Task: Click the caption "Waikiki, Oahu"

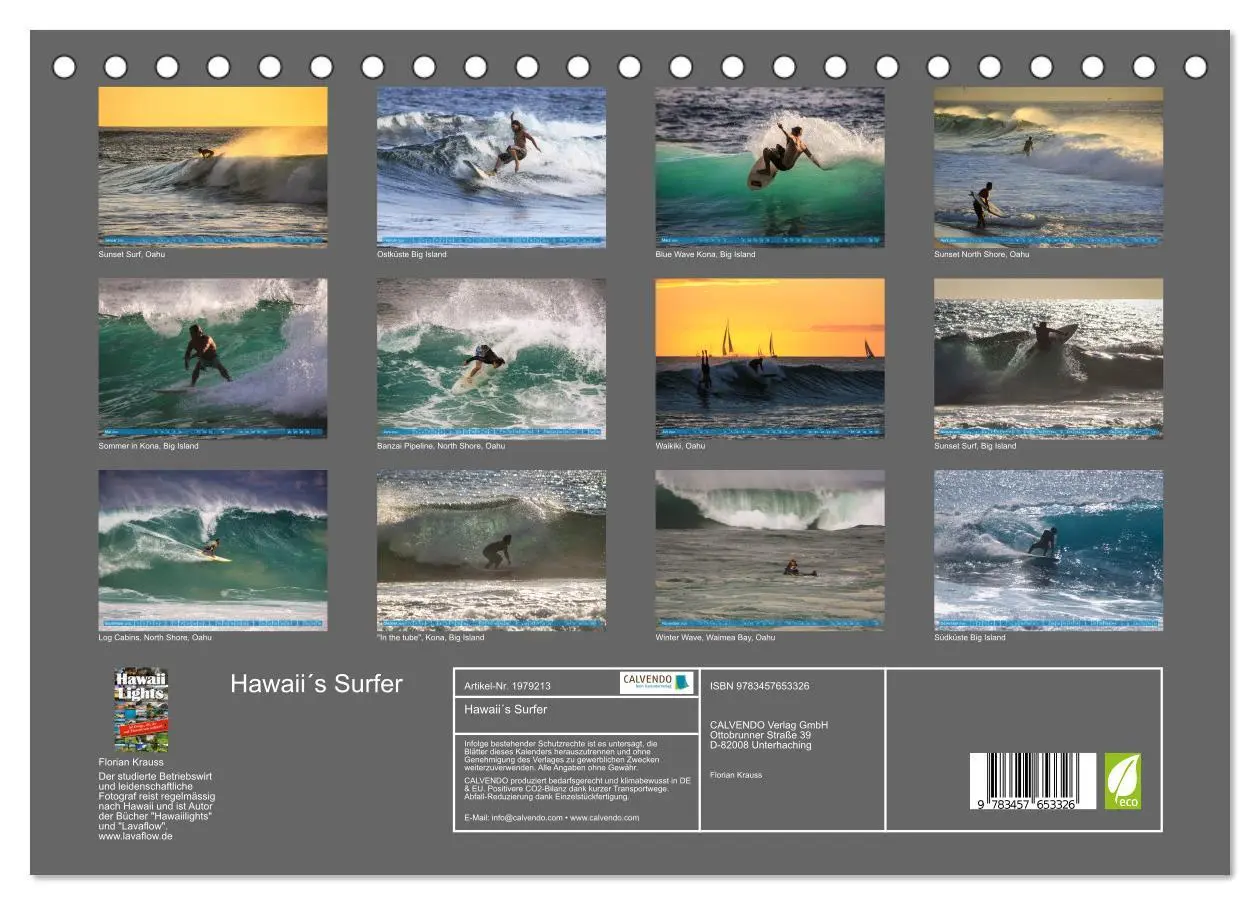Action: 680,446
